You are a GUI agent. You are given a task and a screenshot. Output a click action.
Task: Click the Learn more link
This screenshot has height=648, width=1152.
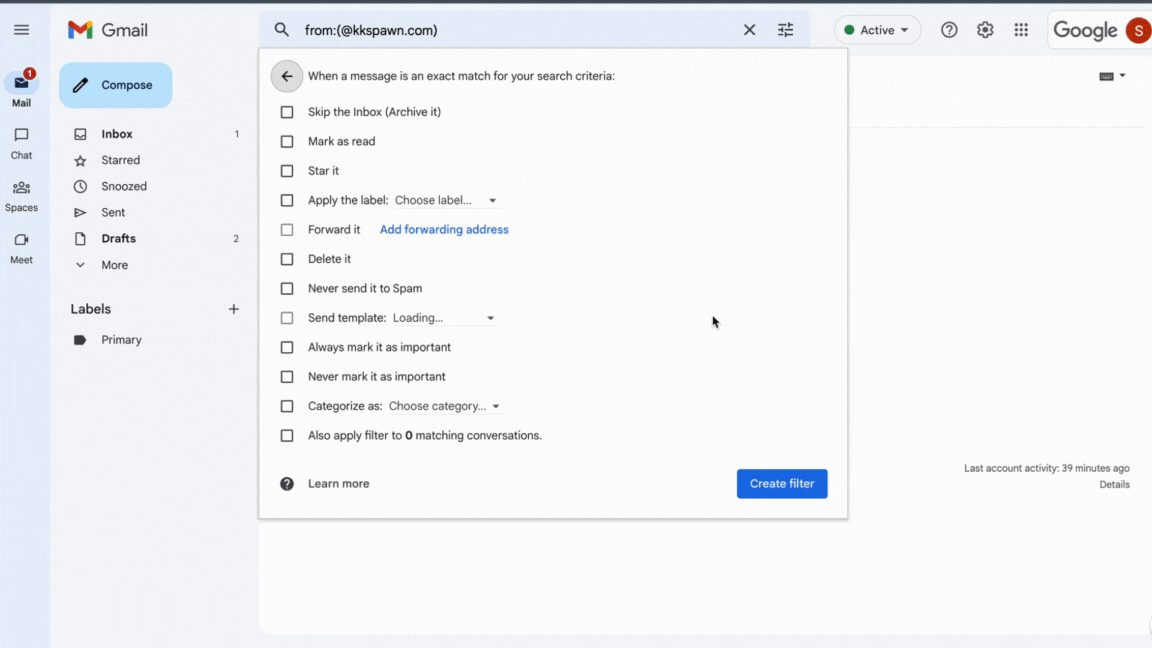tap(339, 483)
